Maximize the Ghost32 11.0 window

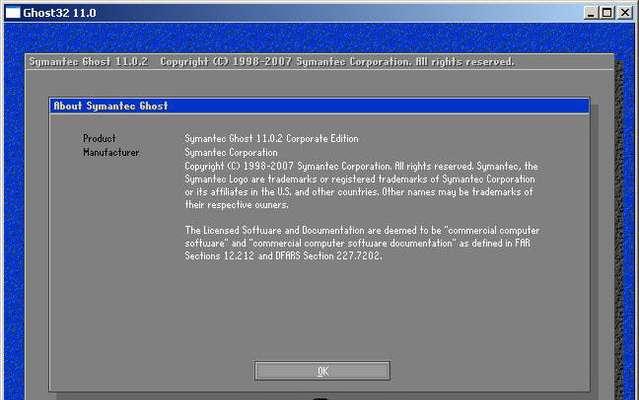click(x=607, y=13)
